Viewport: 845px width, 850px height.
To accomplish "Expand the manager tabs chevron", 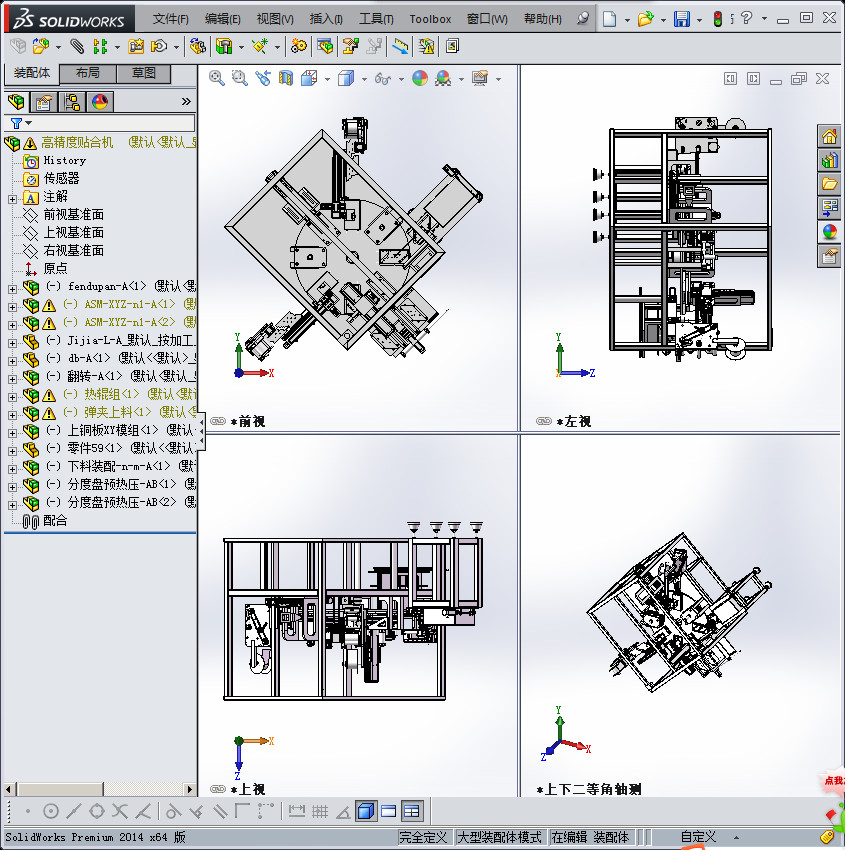I will click(186, 101).
